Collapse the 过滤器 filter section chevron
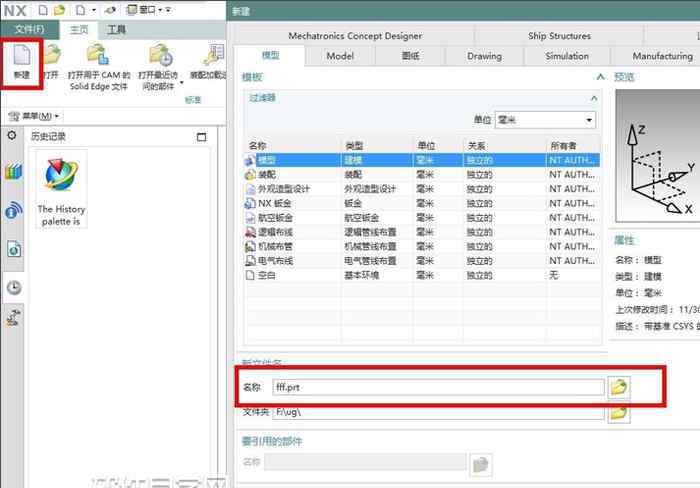Screen dimensions: 700x488 pos(593,98)
